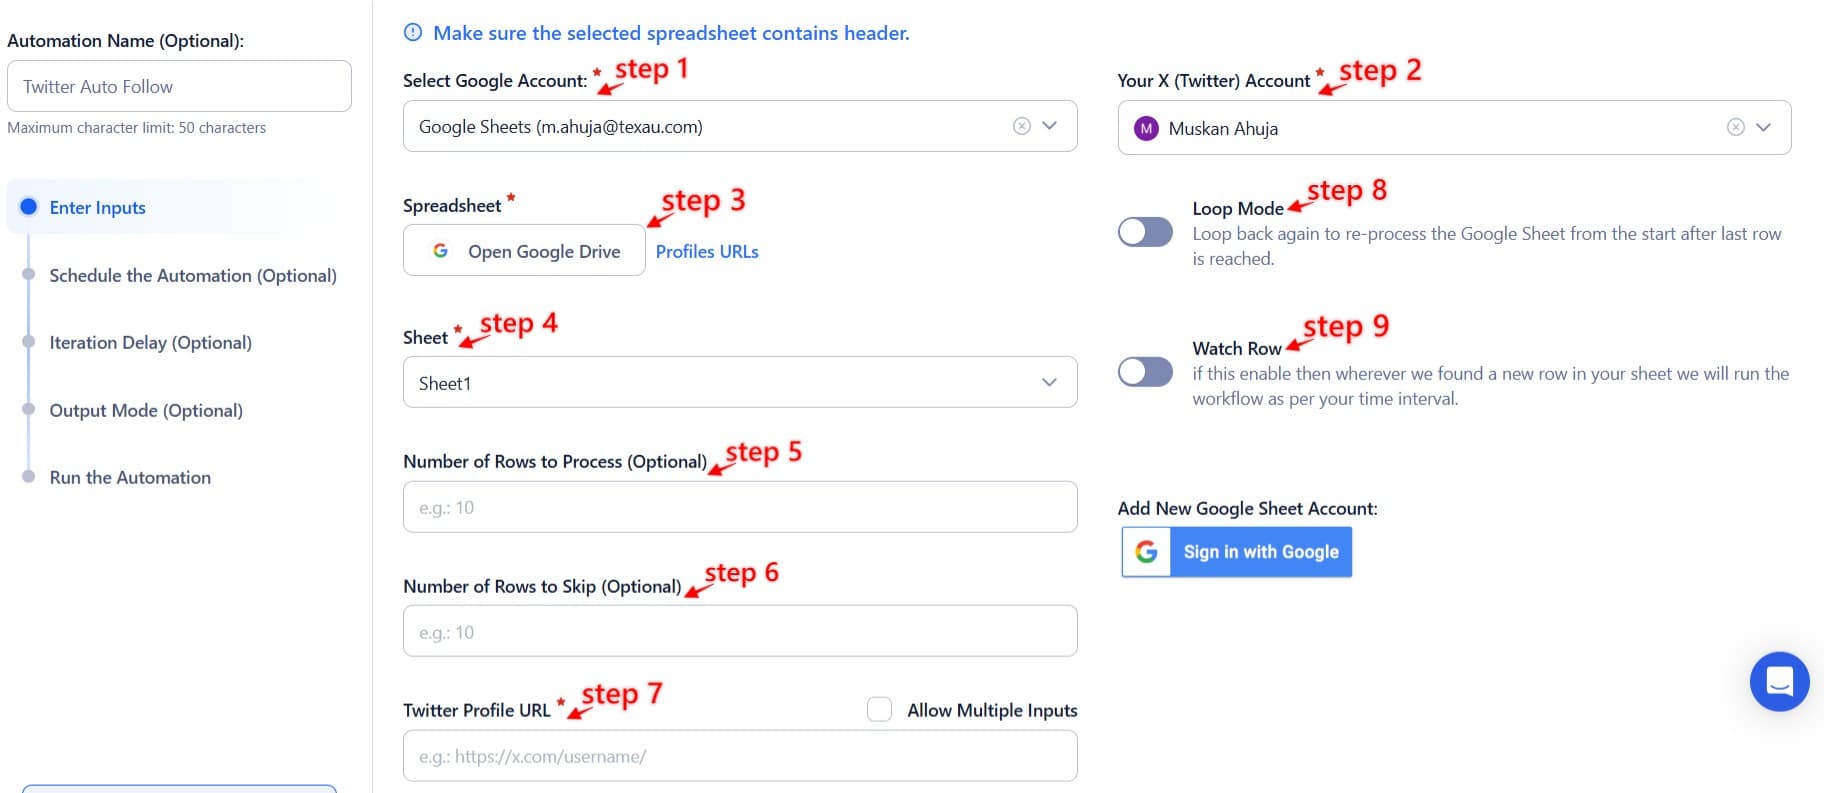This screenshot has width=1824, height=793.
Task: Expand the X (Twitter) Account dropdown
Action: [x=1763, y=127]
